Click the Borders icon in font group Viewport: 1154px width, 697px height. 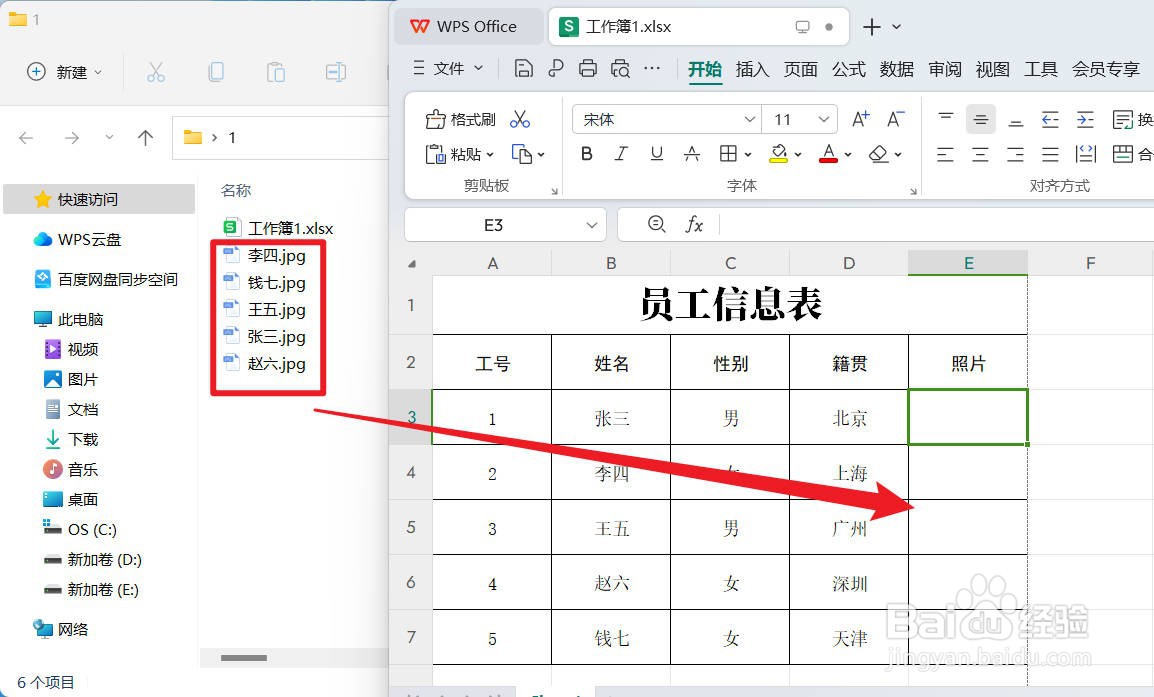728,153
